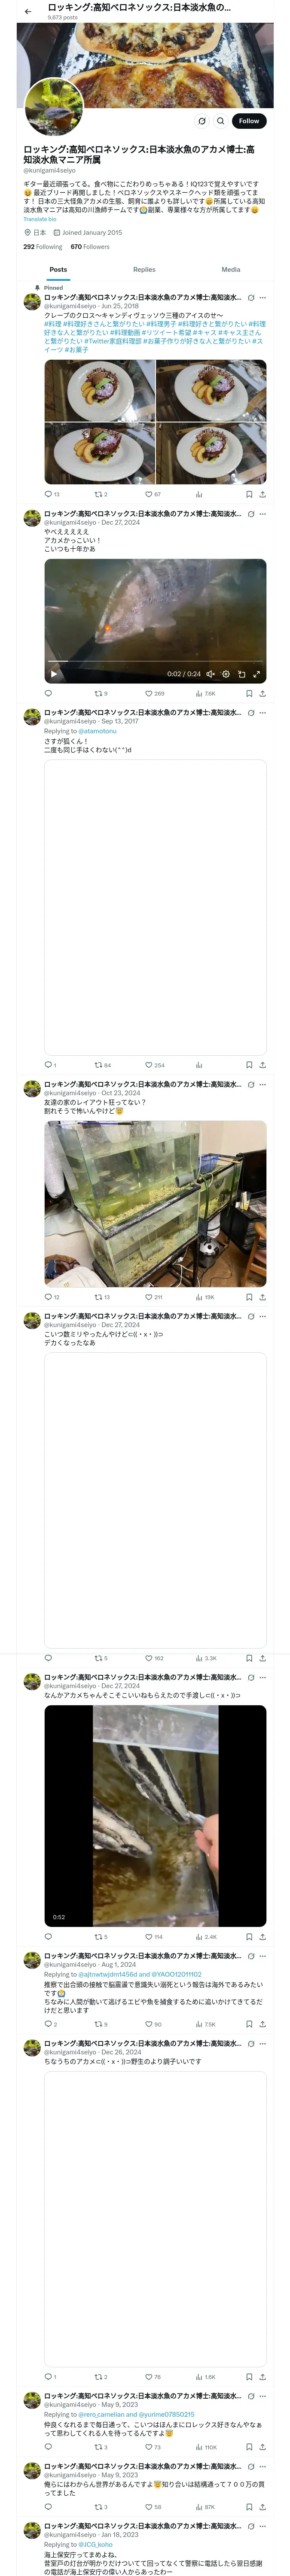Mute the fish video audio
290x2576 pixels.
pos(210,674)
